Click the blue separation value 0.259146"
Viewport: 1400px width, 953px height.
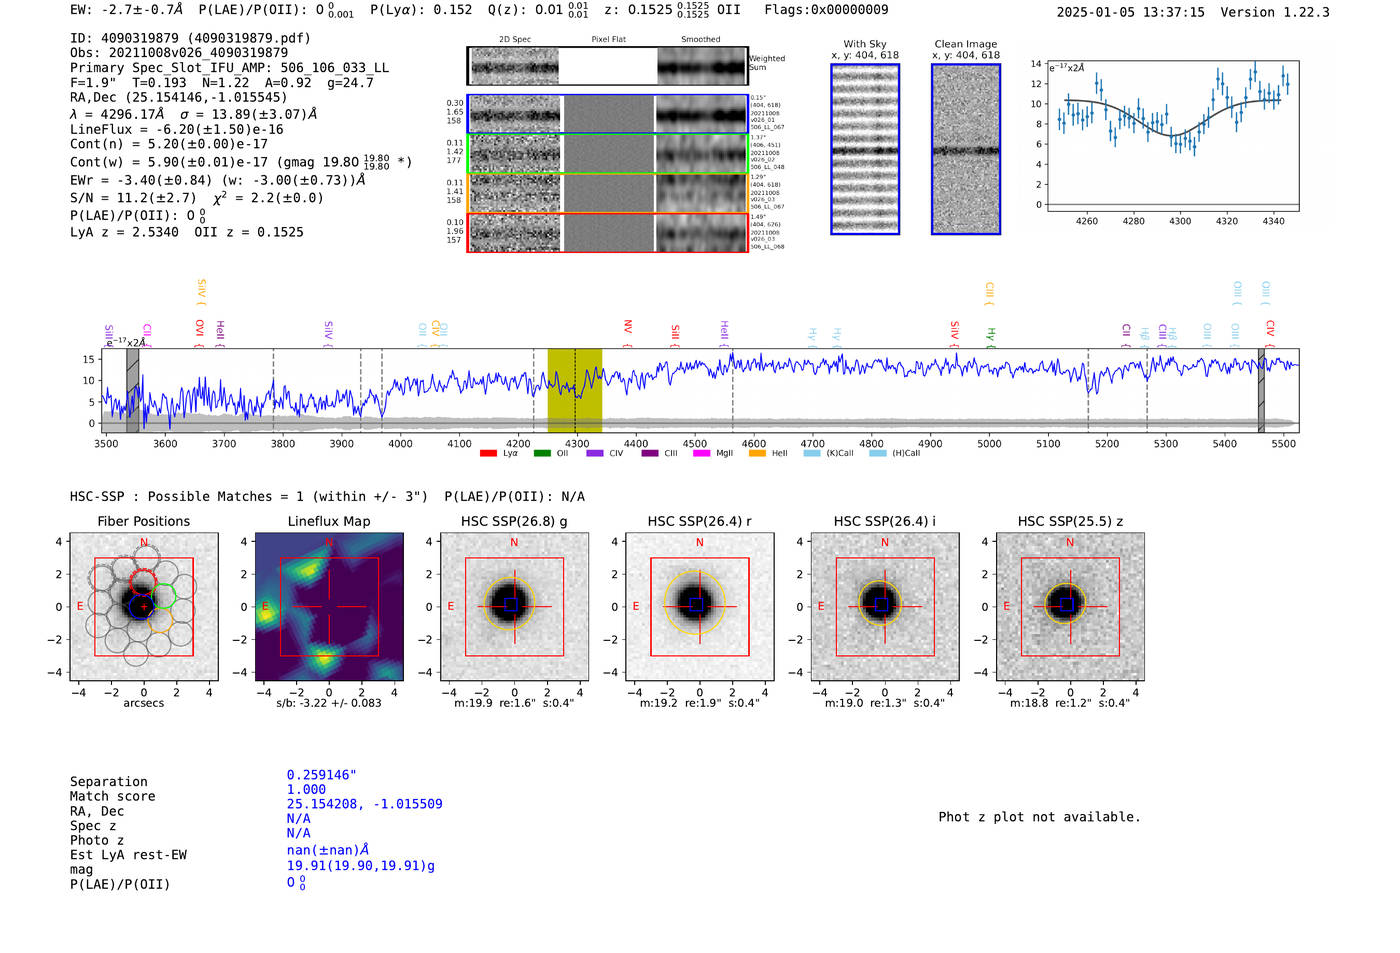tap(322, 775)
